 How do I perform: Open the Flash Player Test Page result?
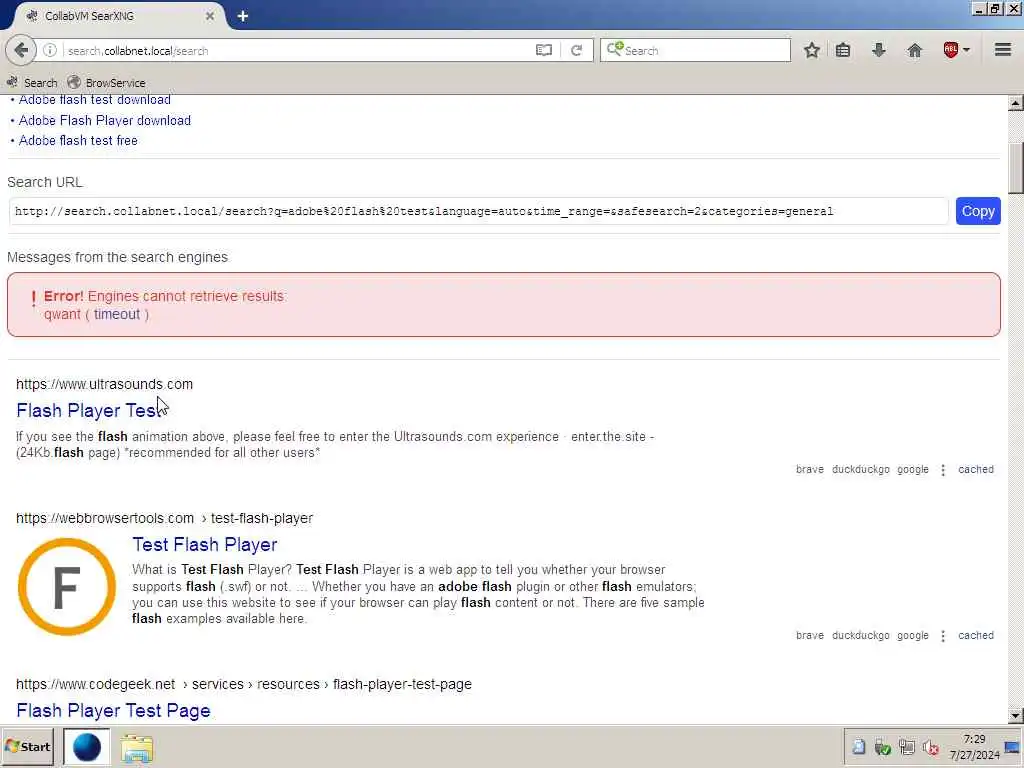(x=114, y=711)
